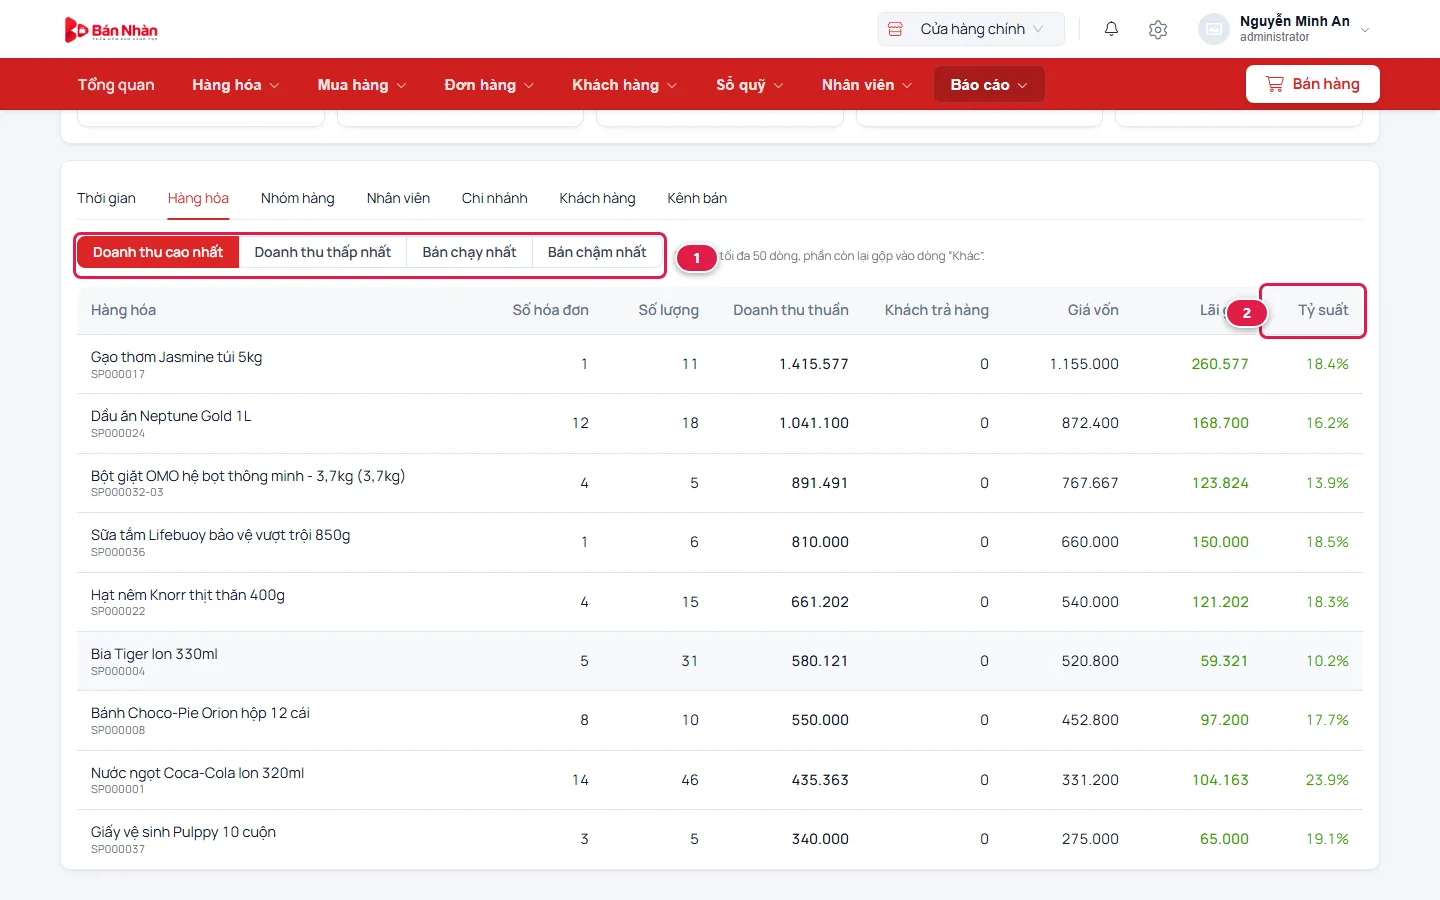The width and height of the screenshot is (1440, 900).
Task: Select Doanh thu cao nhất filter
Action: click(x=158, y=252)
